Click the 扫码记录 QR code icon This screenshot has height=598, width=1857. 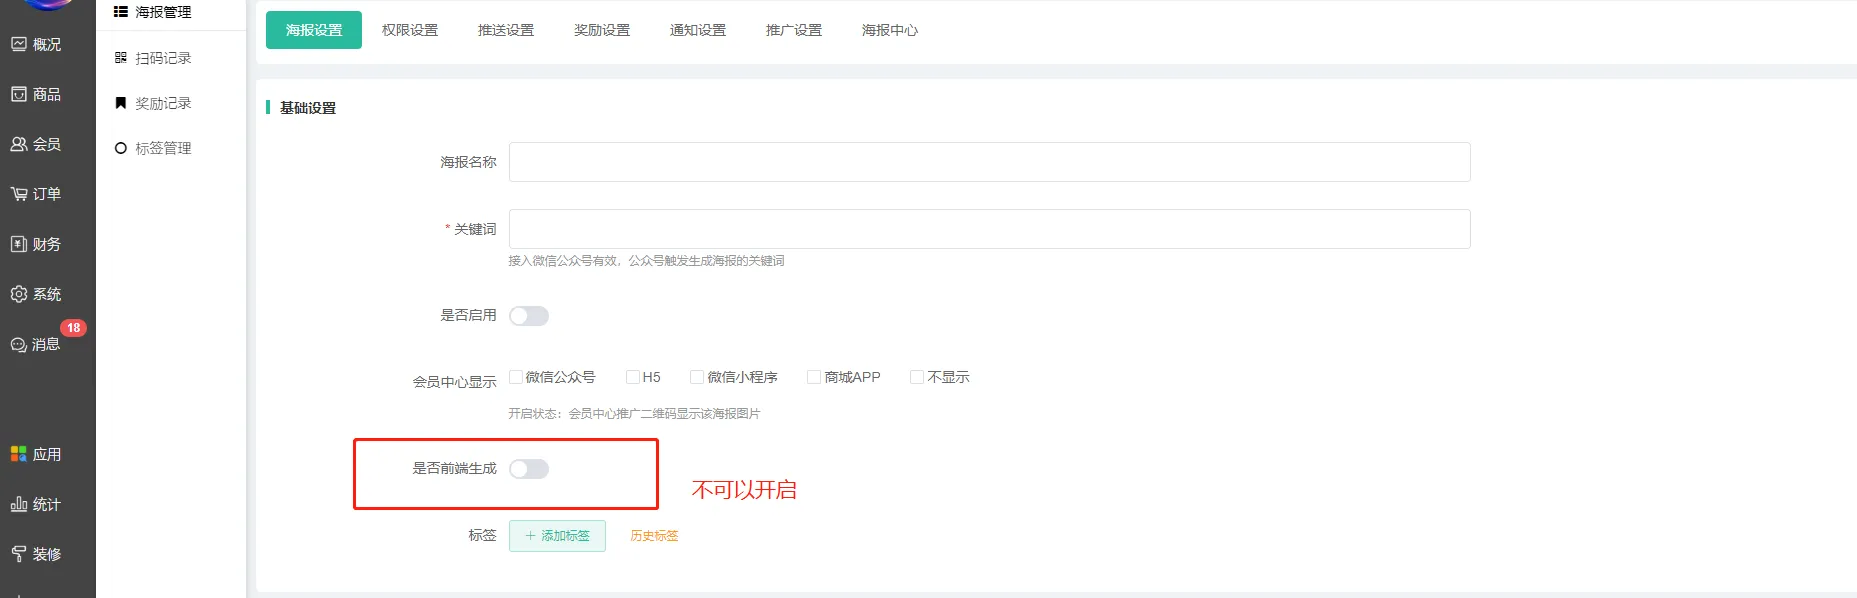(121, 58)
